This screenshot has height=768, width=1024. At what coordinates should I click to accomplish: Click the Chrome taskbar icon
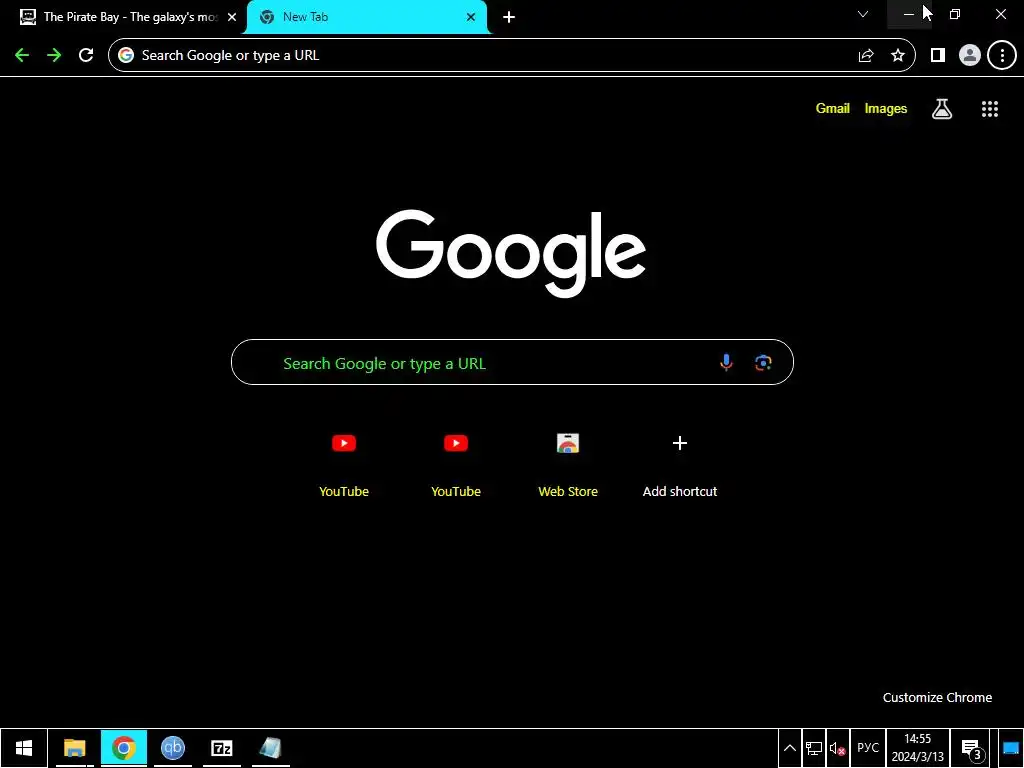coord(123,748)
